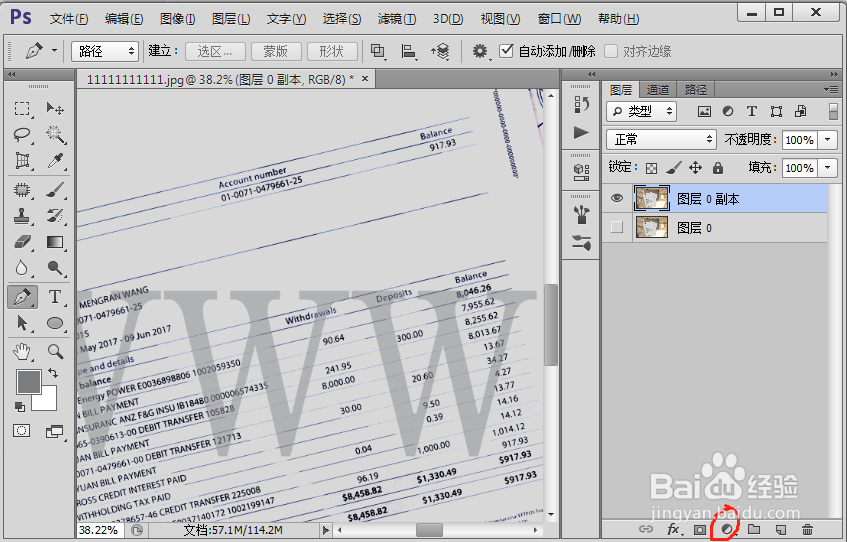Select the Lasso tool

pyautogui.click(x=22, y=134)
